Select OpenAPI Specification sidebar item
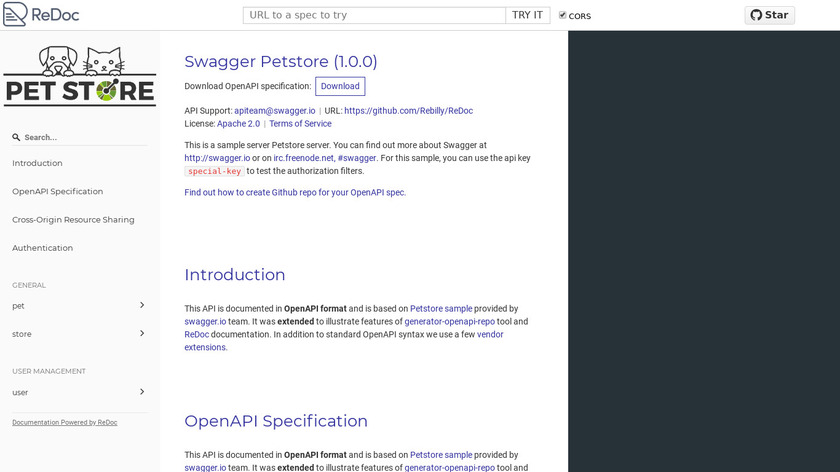The image size is (840, 472). tap(57, 191)
